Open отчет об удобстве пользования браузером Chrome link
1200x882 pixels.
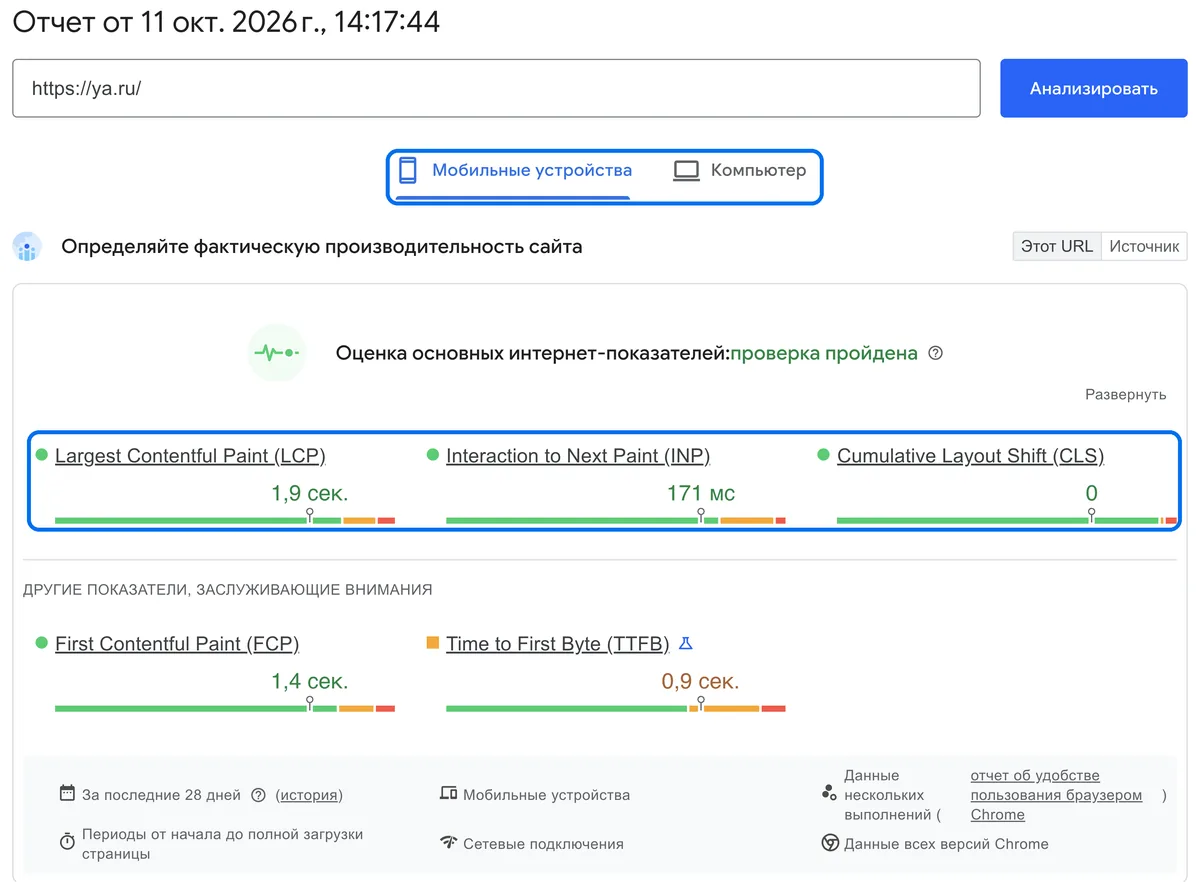click(1056, 795)
